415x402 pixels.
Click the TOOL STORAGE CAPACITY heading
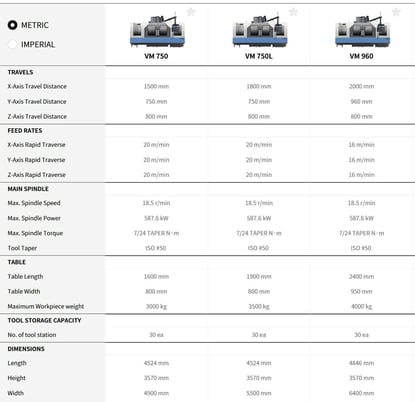[x=44, y=321]
